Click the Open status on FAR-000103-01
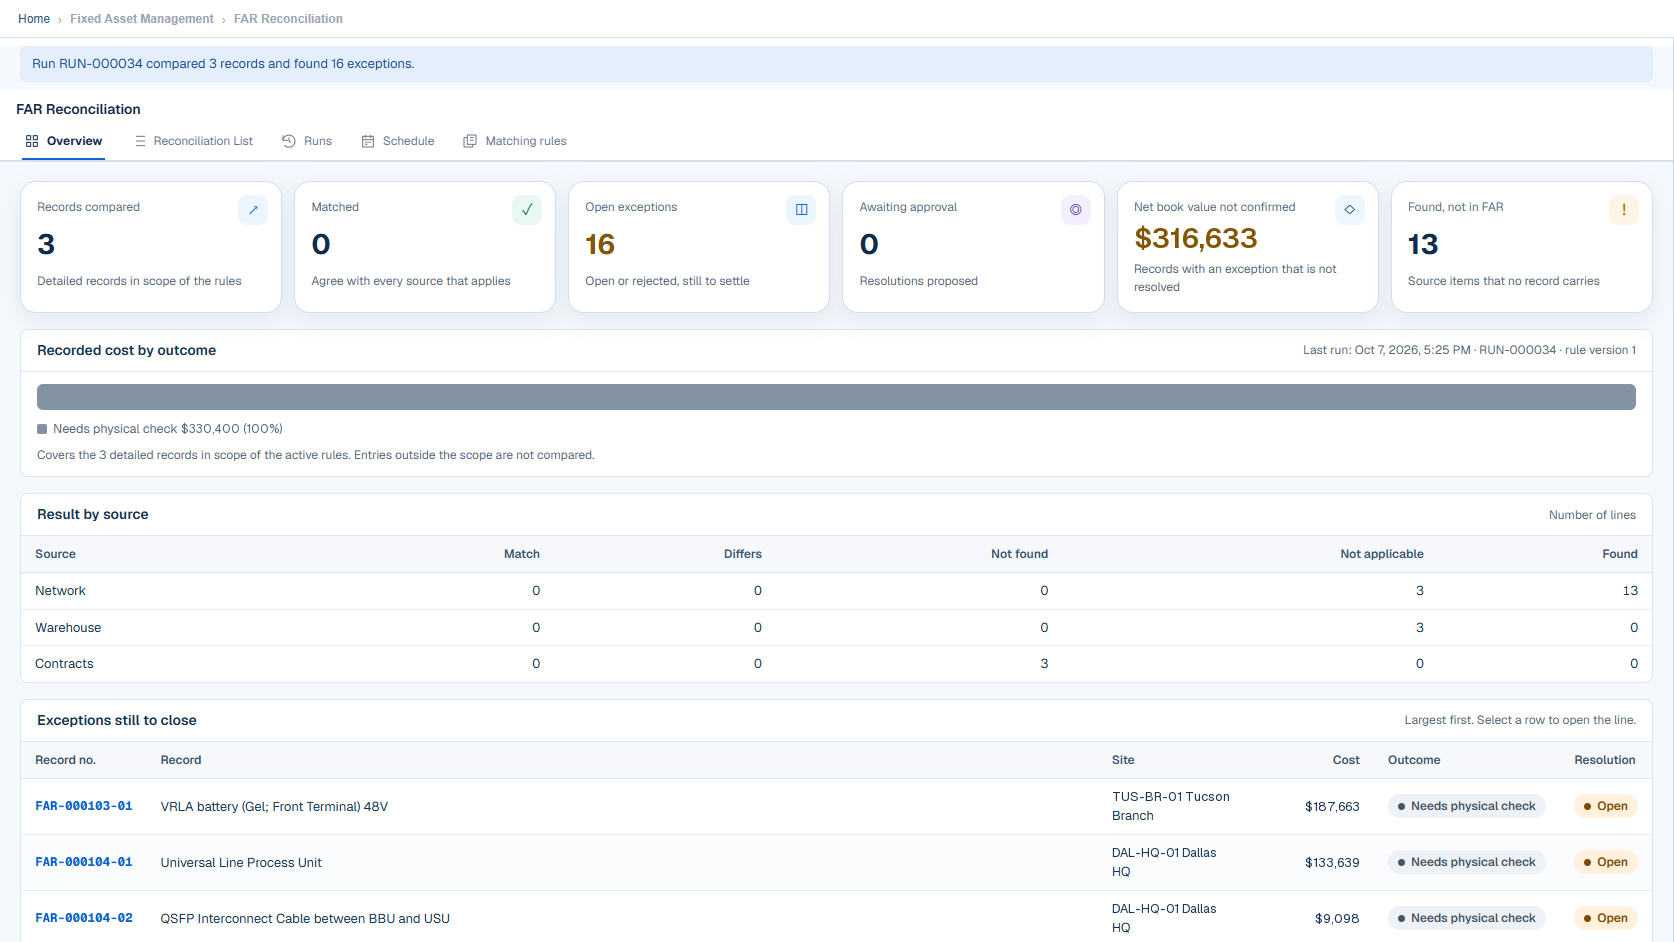 1605,806
